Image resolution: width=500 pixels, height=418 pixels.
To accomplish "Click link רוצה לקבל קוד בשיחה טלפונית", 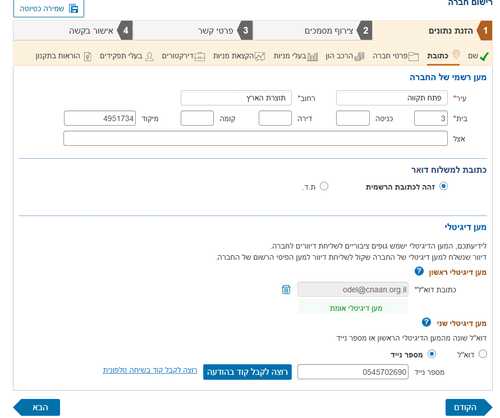I will (x=150, y=370).
